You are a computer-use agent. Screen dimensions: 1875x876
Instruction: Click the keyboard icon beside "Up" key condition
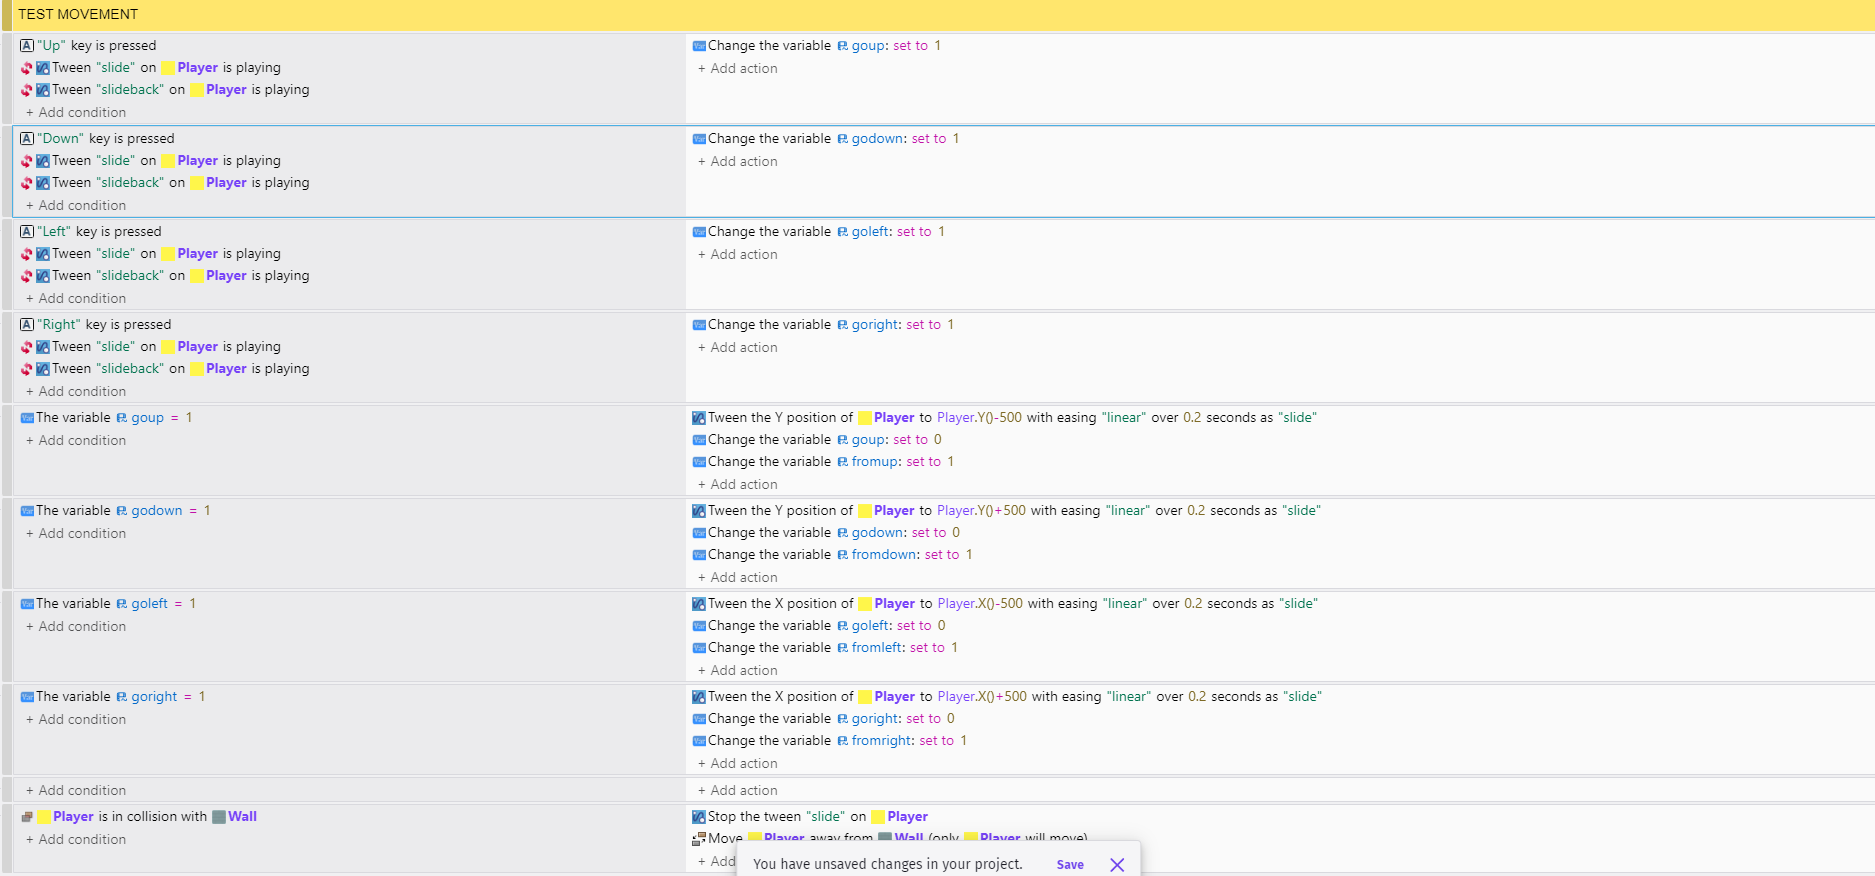(x=27, y=46)
